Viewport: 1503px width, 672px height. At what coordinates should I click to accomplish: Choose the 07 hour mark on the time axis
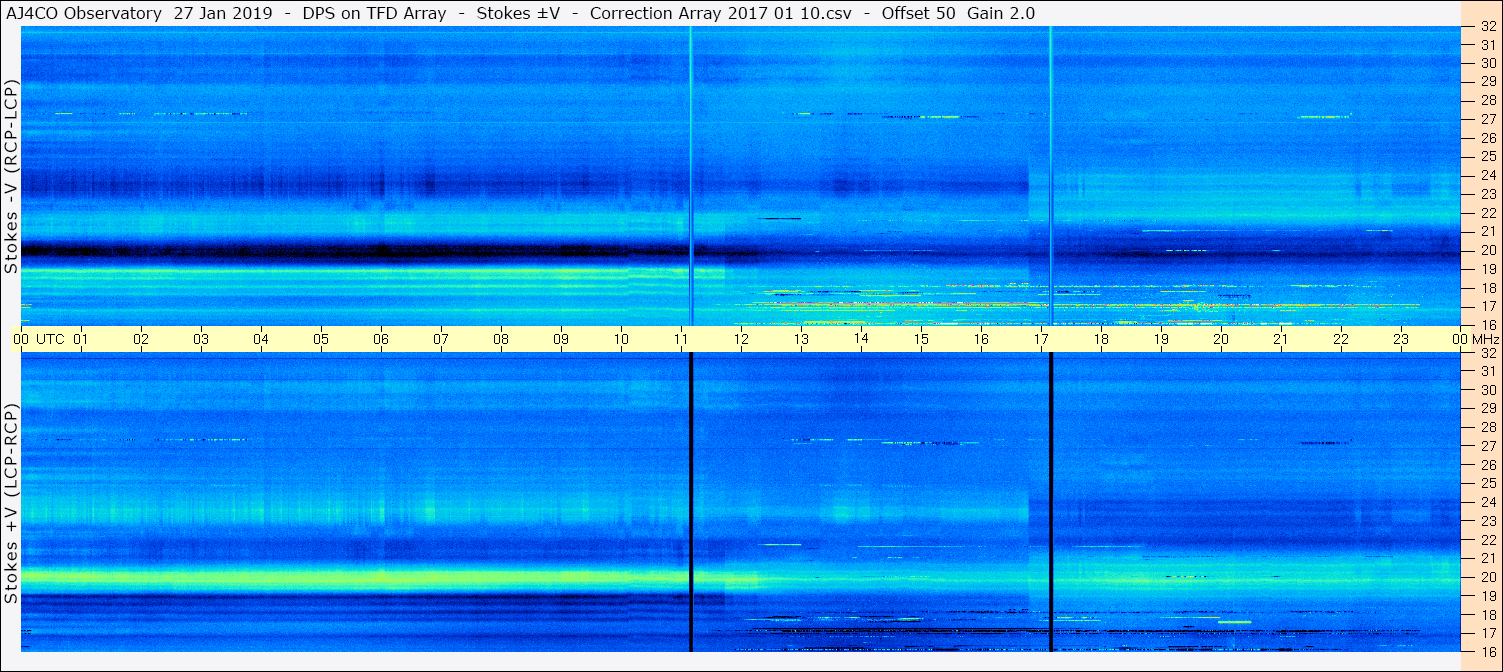442,339
